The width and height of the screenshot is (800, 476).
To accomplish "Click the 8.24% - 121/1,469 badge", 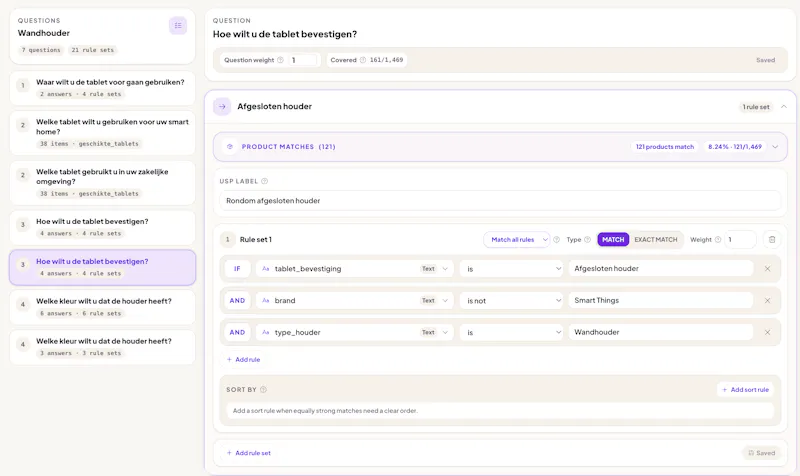I will [x=735, y=147].
